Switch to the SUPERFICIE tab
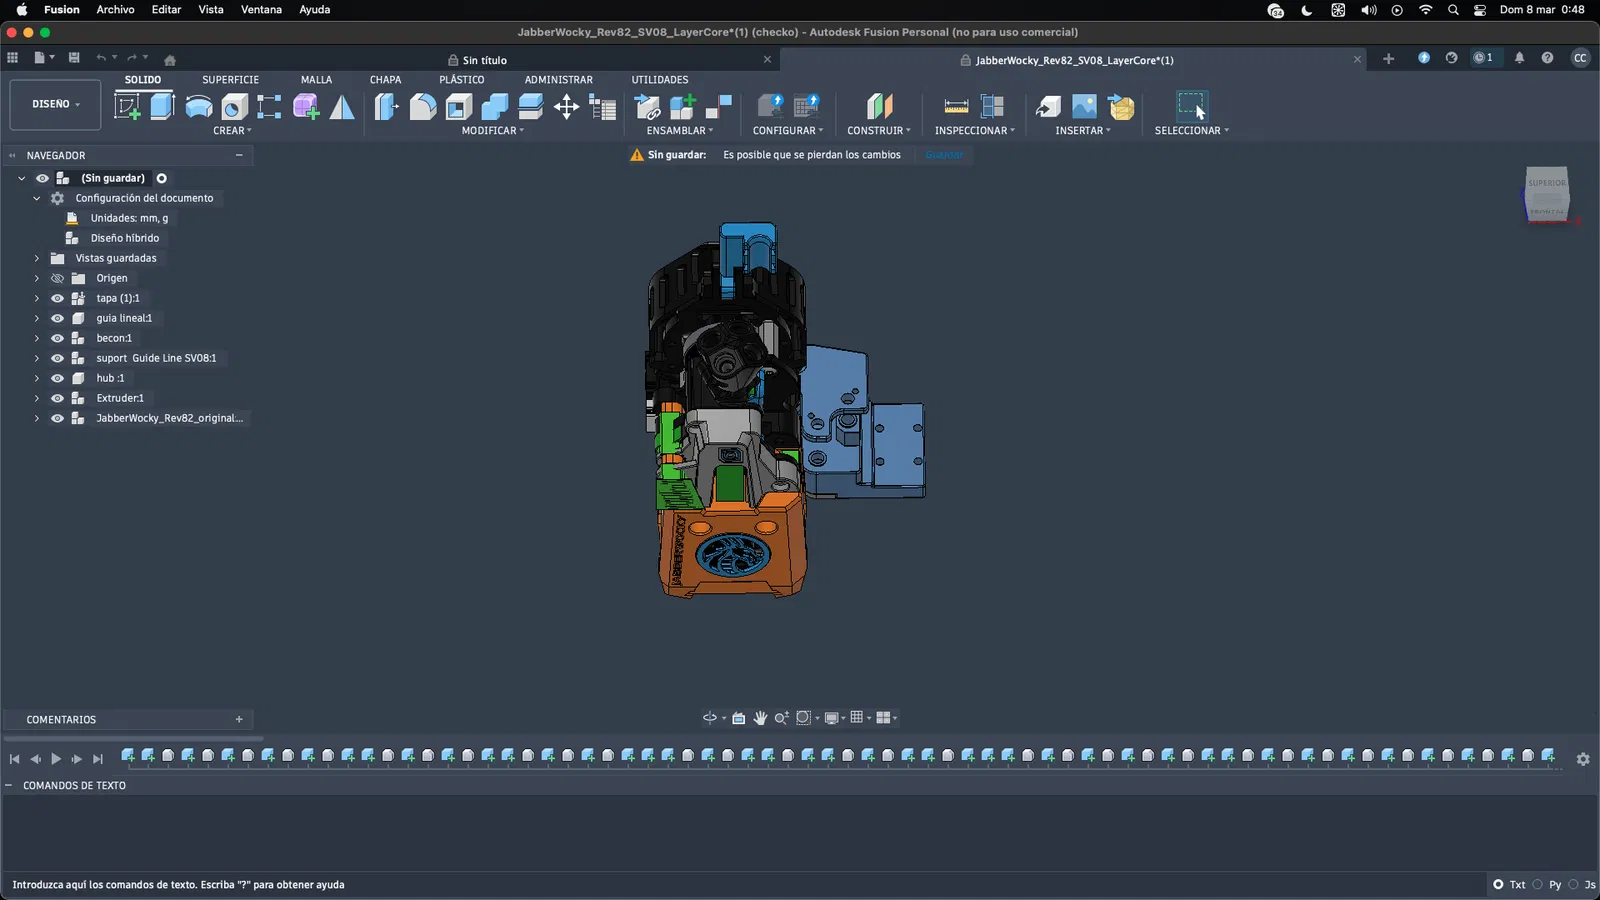Image resolution: width=1600 pixels, height=900 pixels. [x=230, y=80]
